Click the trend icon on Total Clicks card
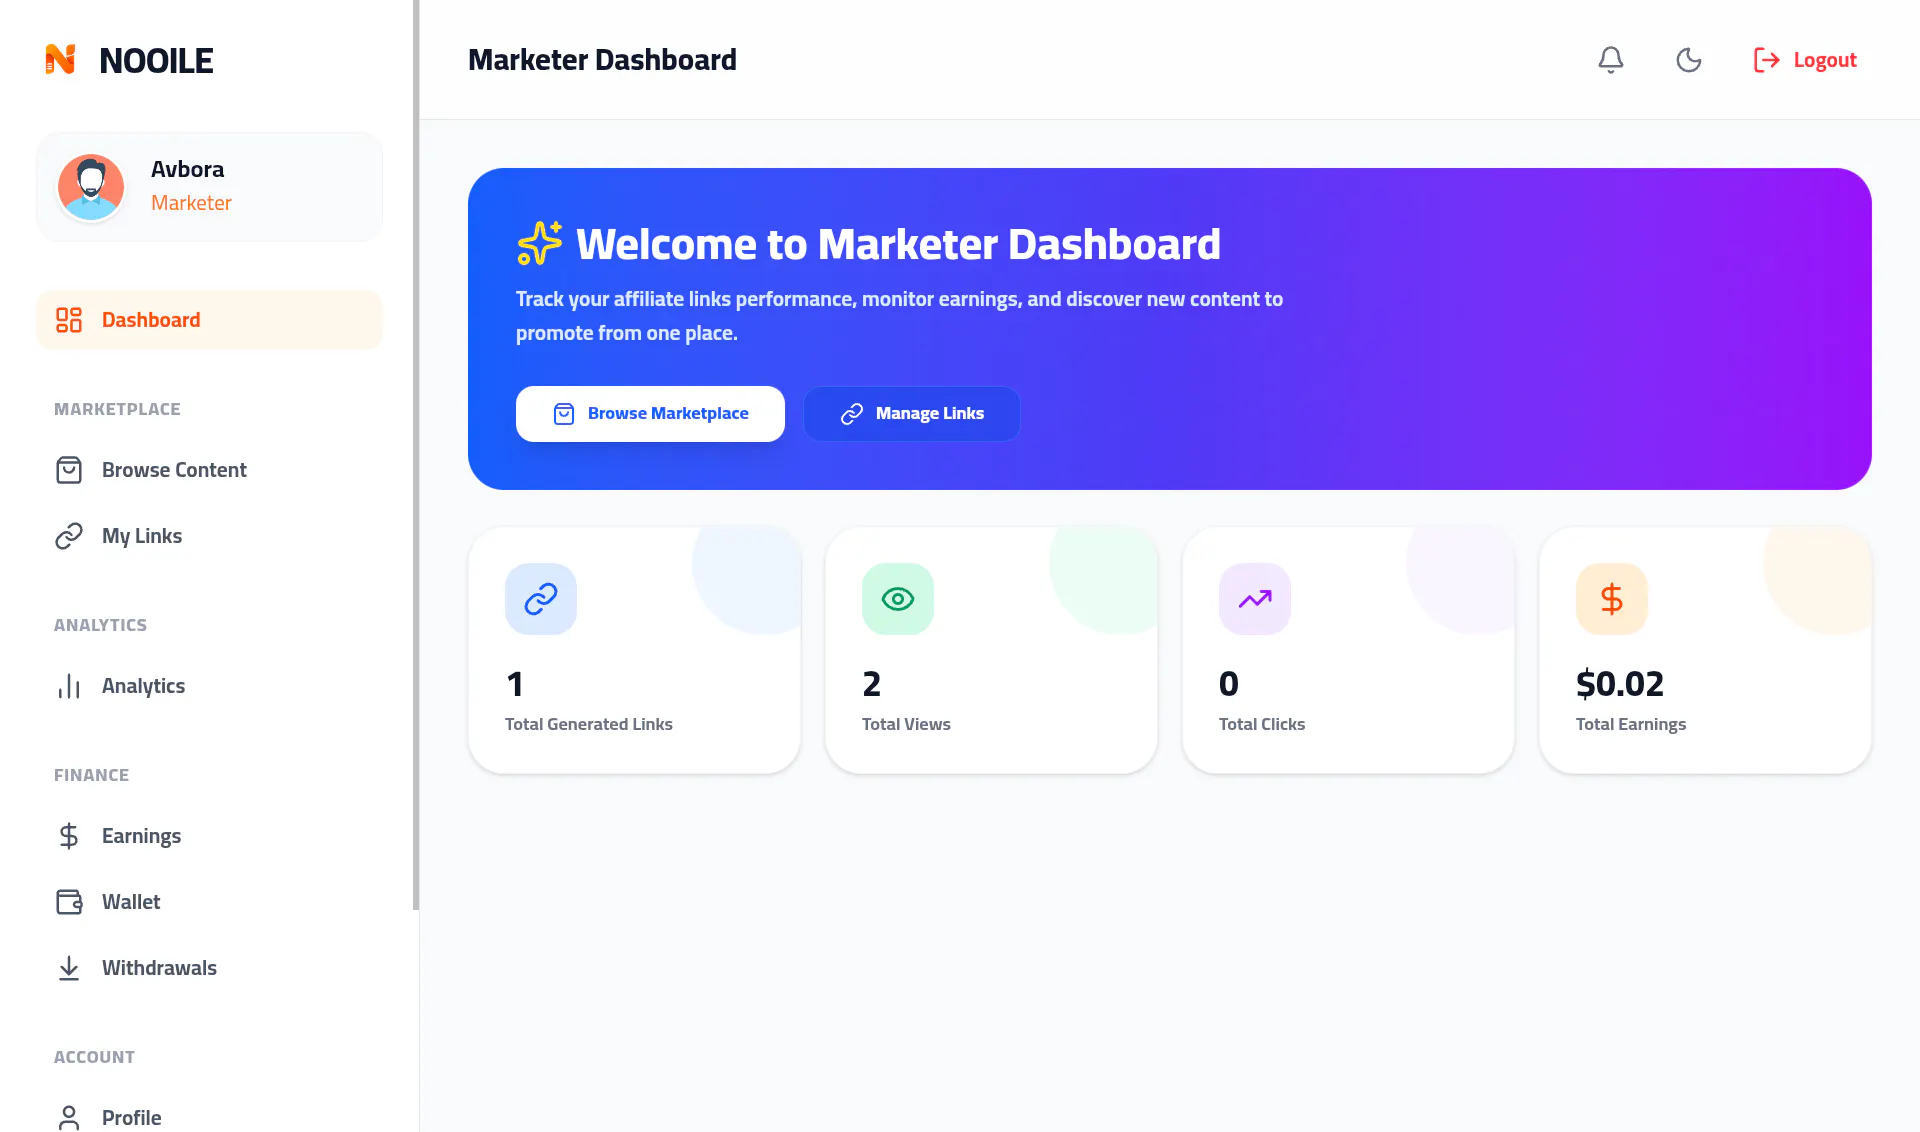Viewport: 1920px width, 1132px height. pyautogui.click(x=1255, y=599)
